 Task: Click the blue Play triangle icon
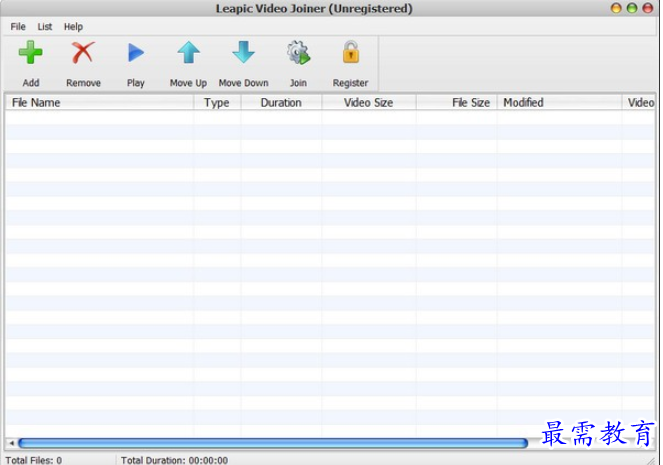pyautogui.click(x=136, y=53)
